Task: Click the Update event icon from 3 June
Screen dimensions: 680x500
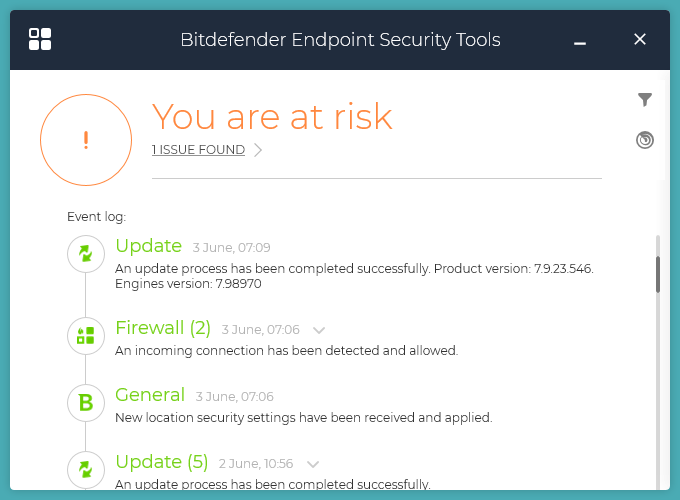Action: coord(86,254)
